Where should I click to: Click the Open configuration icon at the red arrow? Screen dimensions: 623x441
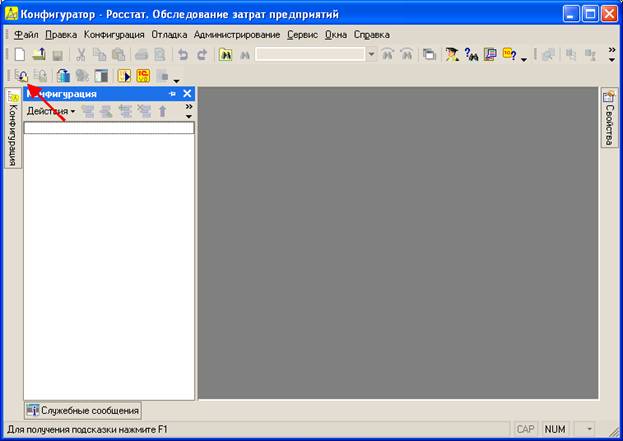click(21, 75)
